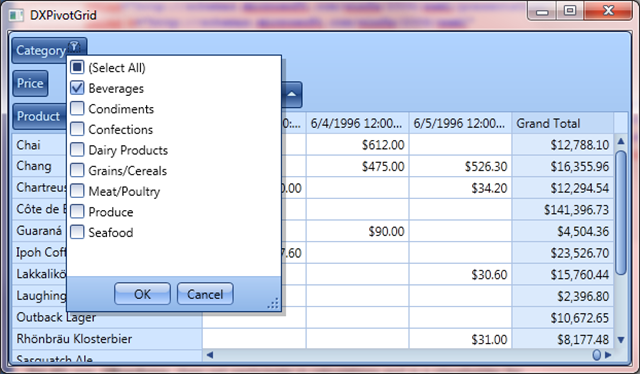Tick the Grains/Cereals checkbox

point(77,170)
